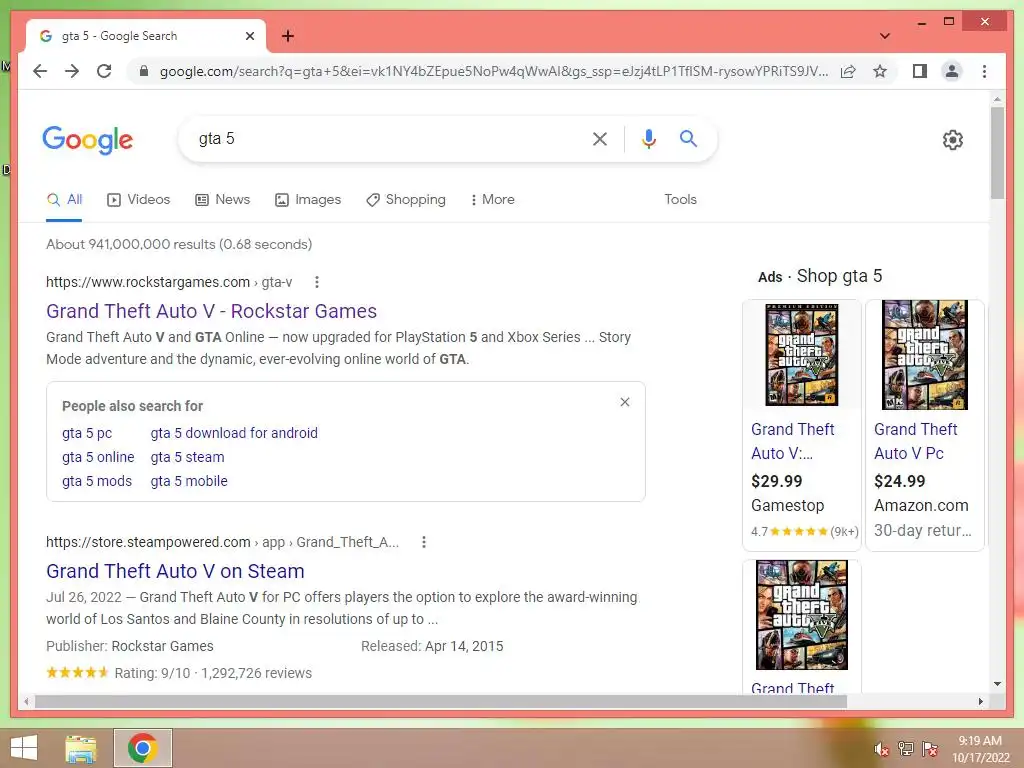Click the vertical scrollbar thumb
1024x768 pixels.
tap(997, 153)
